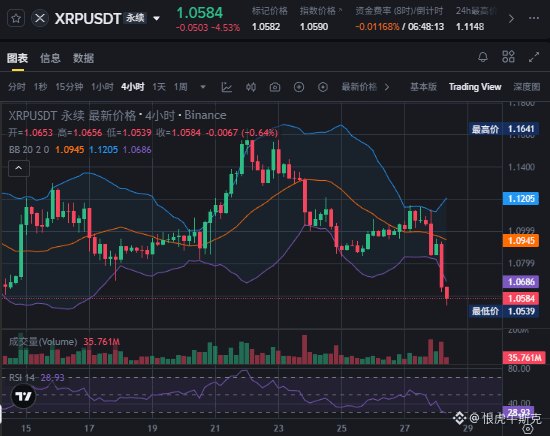Collapse indicator legend with chevron button
The height and width of the screenshot is (436, 550).
pyautogui.click(x=19, y=168)
